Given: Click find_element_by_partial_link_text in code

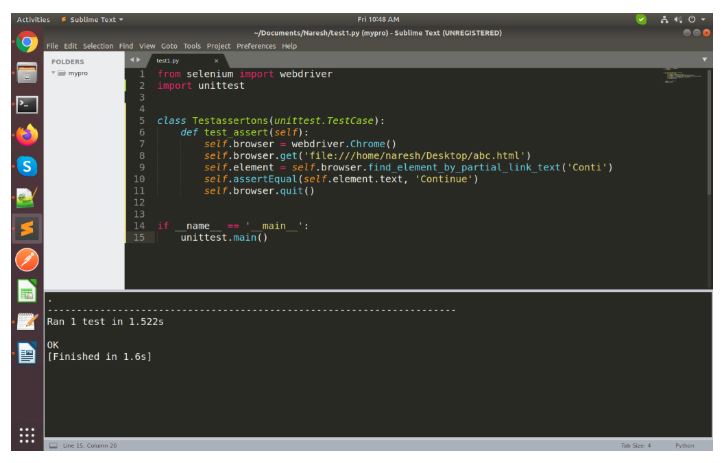Looking at the screenshot, I should (464, 167).
